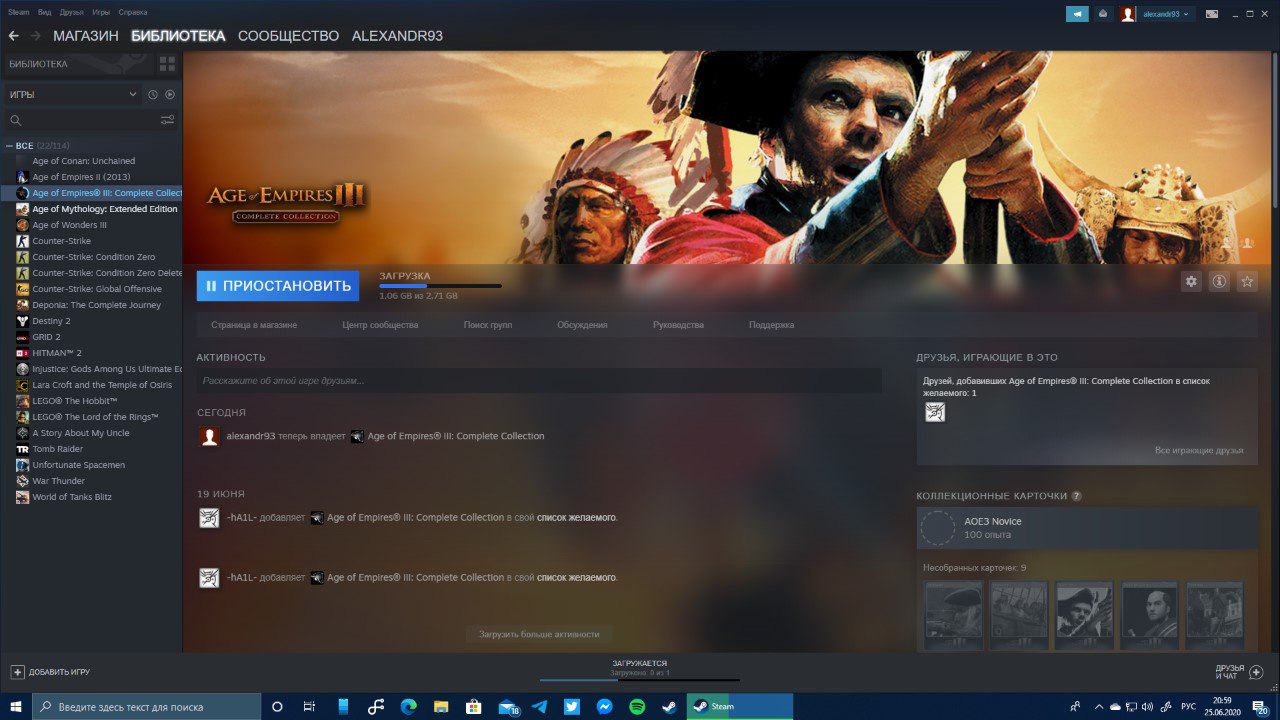Open Microsoft Edge from taskbar

coord(408,706)
